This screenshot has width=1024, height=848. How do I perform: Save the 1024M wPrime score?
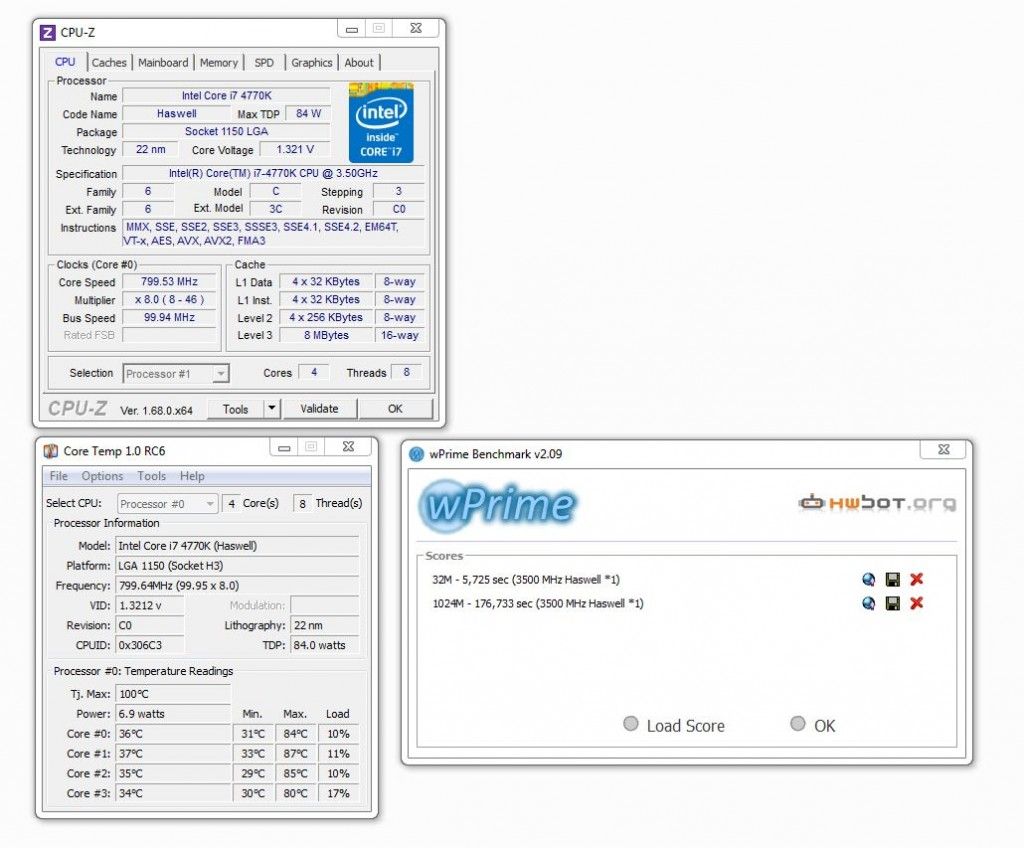pyautogui.click(x=892, y=603)
